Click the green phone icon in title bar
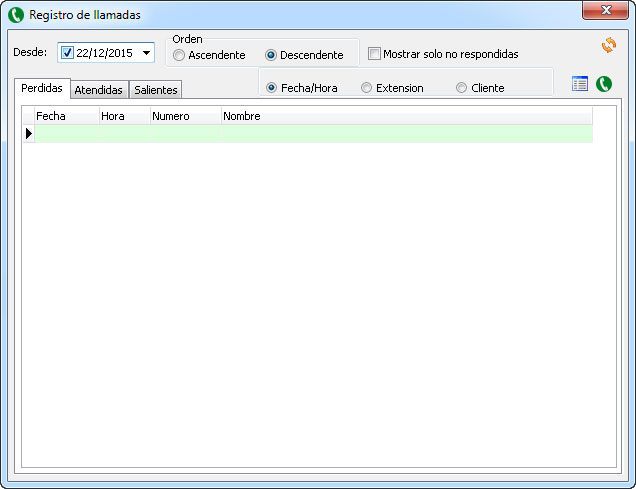Image resolution: width=636 pixels, height=489 pixels. click(x=16, y=15)
